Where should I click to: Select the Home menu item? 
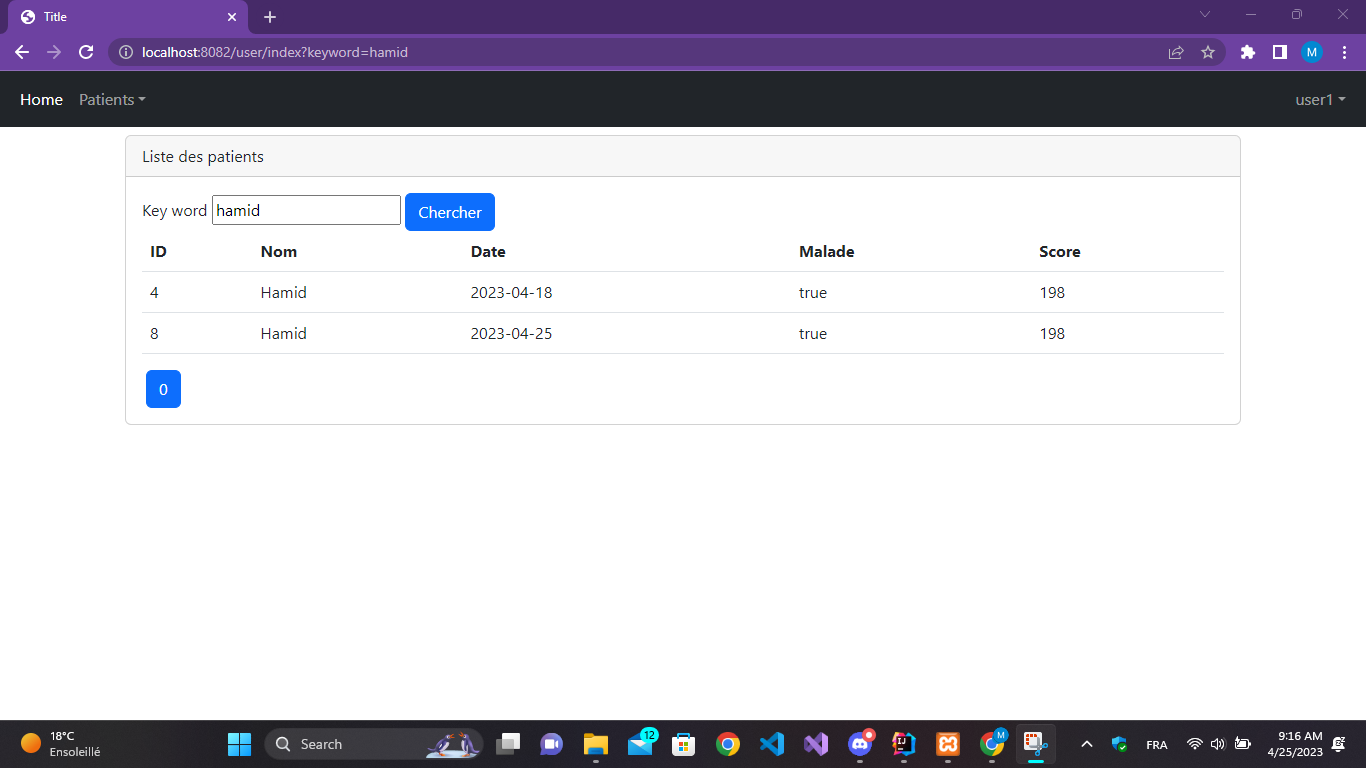point(41,99)
